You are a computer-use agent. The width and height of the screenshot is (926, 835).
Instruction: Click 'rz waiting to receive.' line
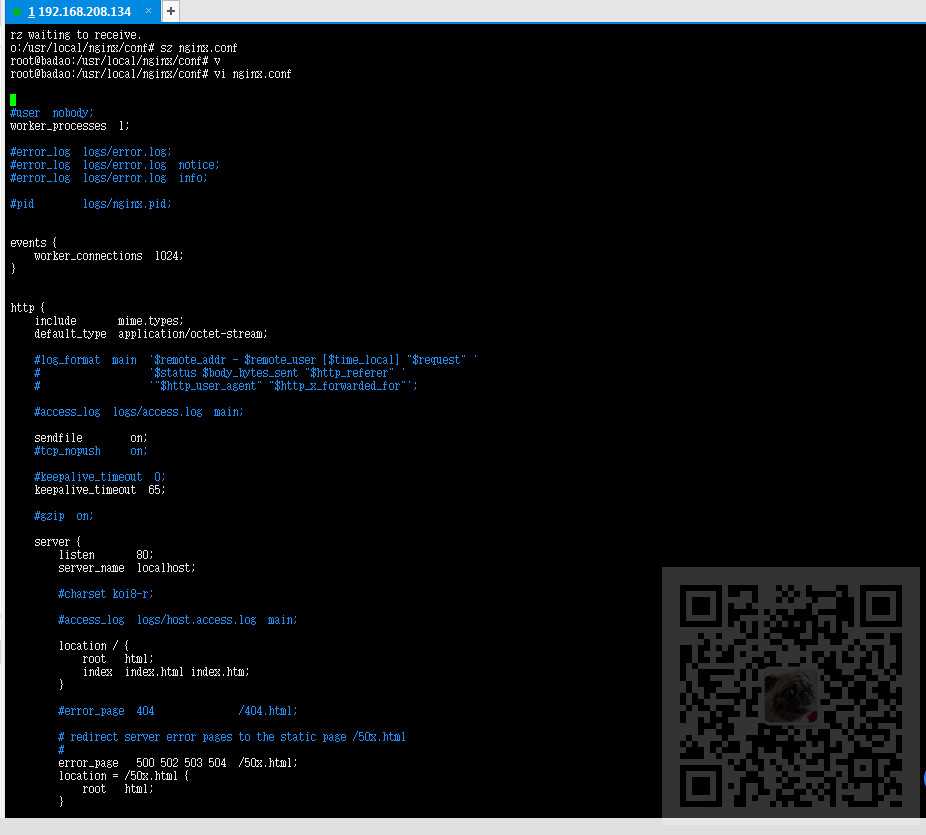76,35
